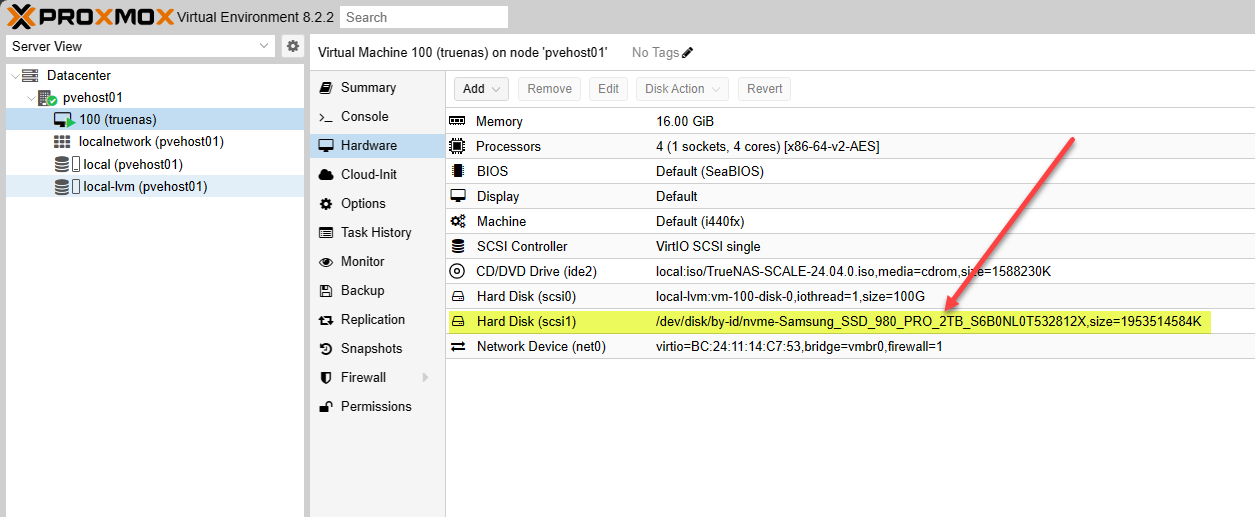Click the Memory row icon
The height and width of the screenshot is (517, 1255).
click(x=457, y=121)
